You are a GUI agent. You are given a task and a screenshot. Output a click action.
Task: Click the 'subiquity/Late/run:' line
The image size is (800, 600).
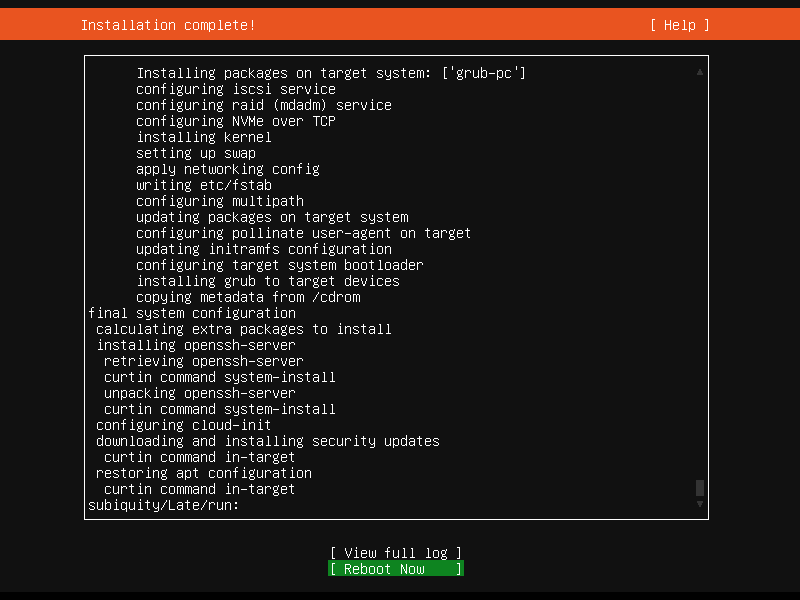164,505
